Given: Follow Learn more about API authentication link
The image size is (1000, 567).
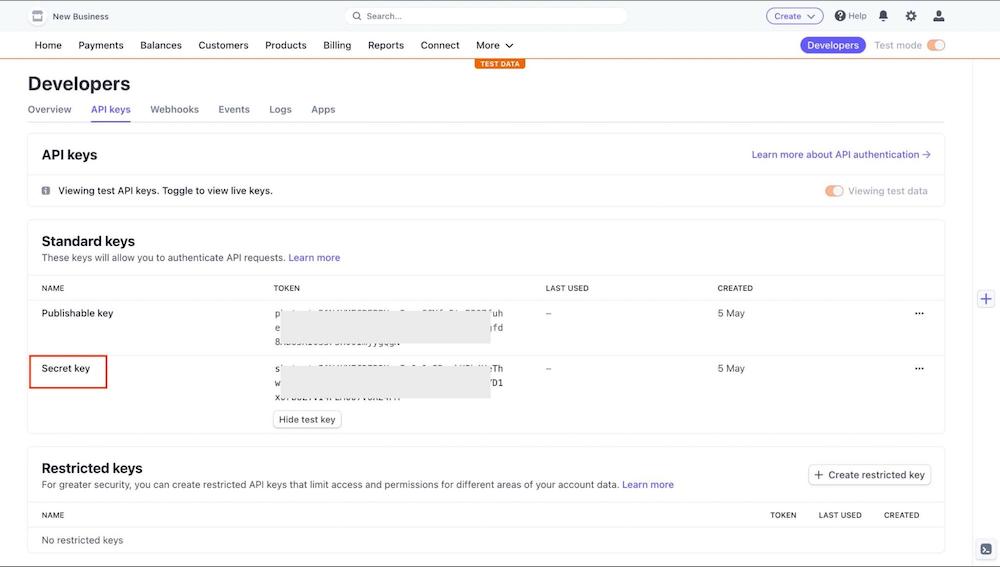Looking at the screenshot, I should [x=840, y=155].
